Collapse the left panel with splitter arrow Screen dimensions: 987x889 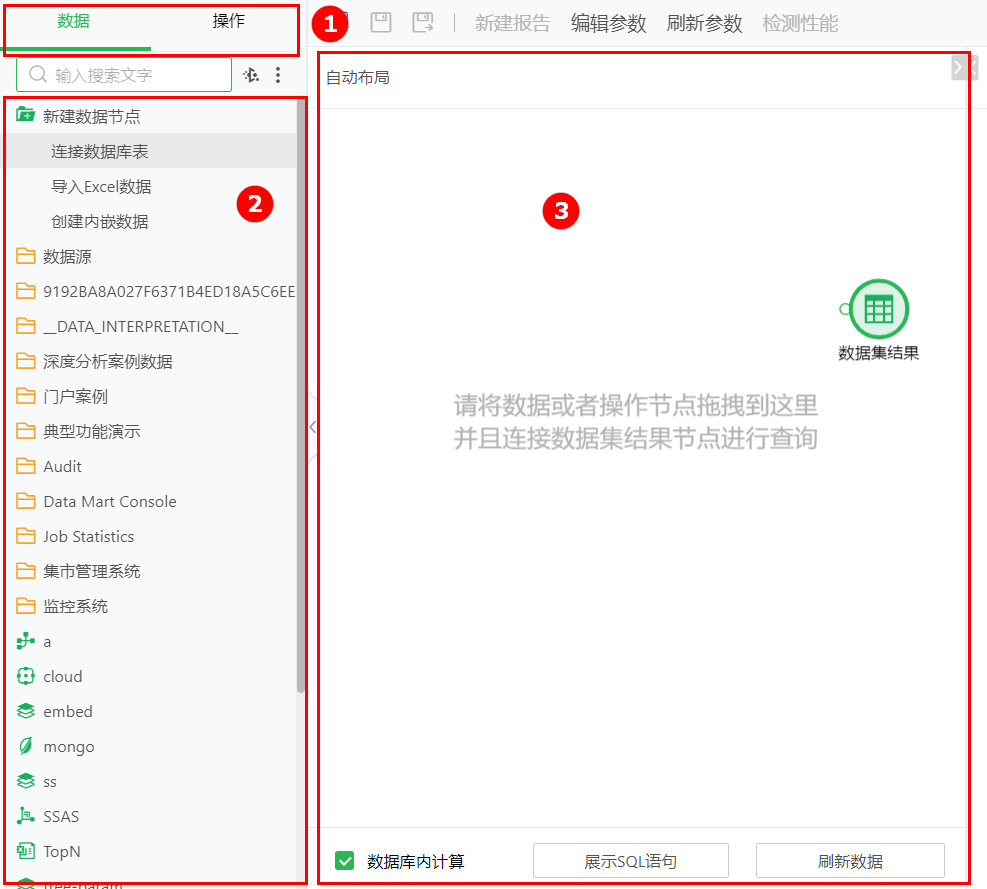pos(312,427)
